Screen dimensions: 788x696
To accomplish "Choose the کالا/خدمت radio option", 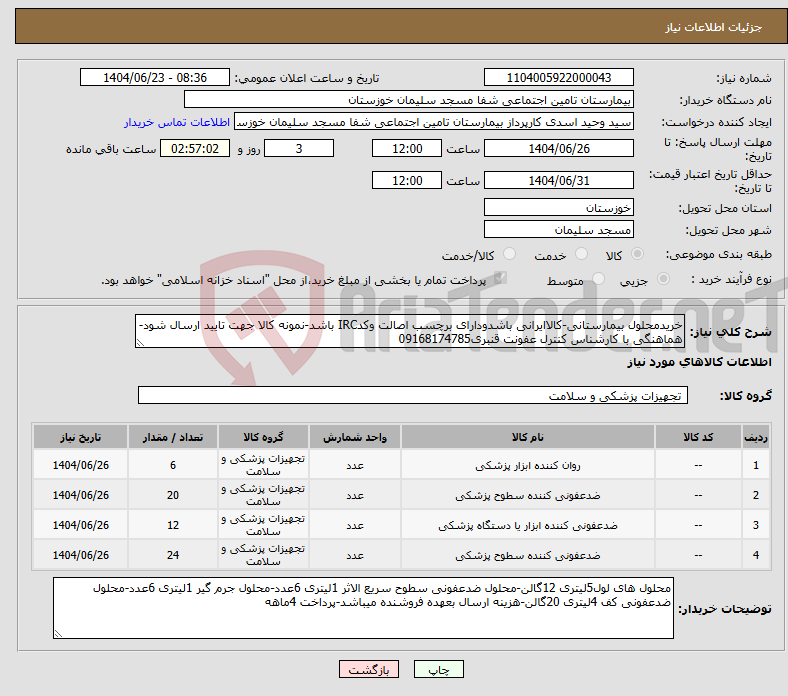I will (x=509, y=256).
